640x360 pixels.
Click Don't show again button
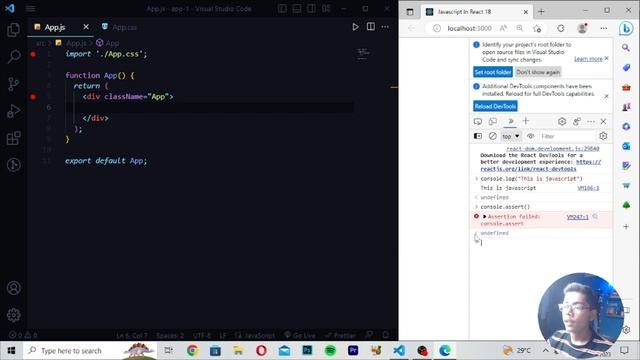click(x=538, y=72)
